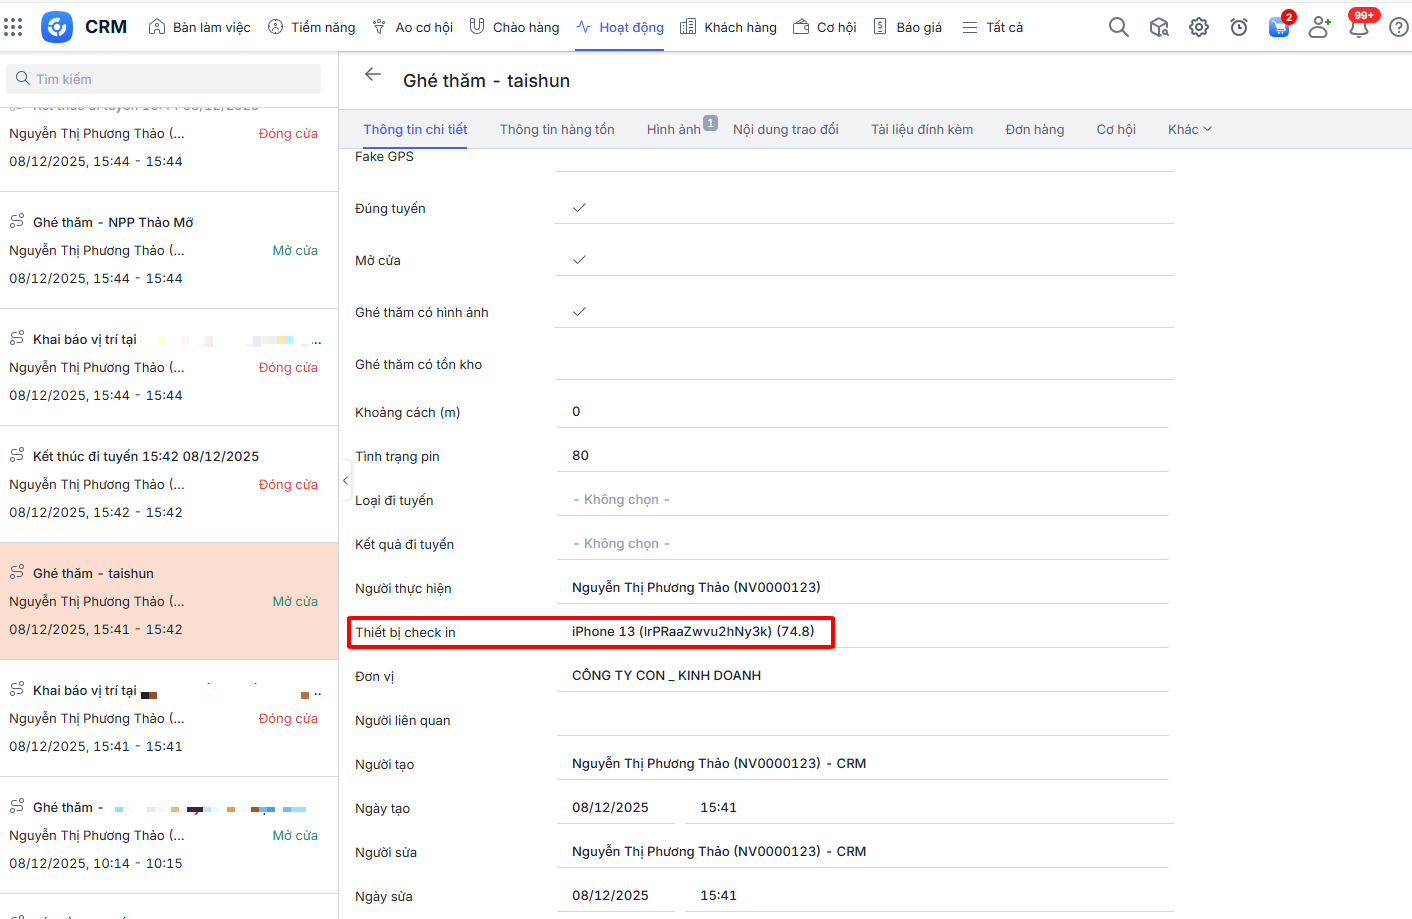Click the add user icon

(x=1319, y=27)
